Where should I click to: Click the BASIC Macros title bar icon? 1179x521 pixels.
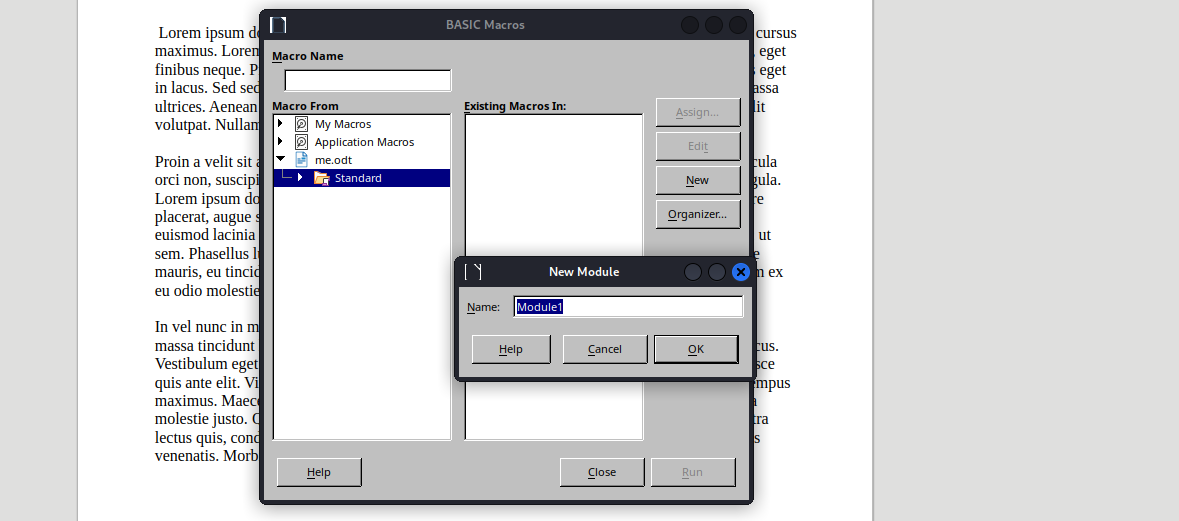[278, 25]
